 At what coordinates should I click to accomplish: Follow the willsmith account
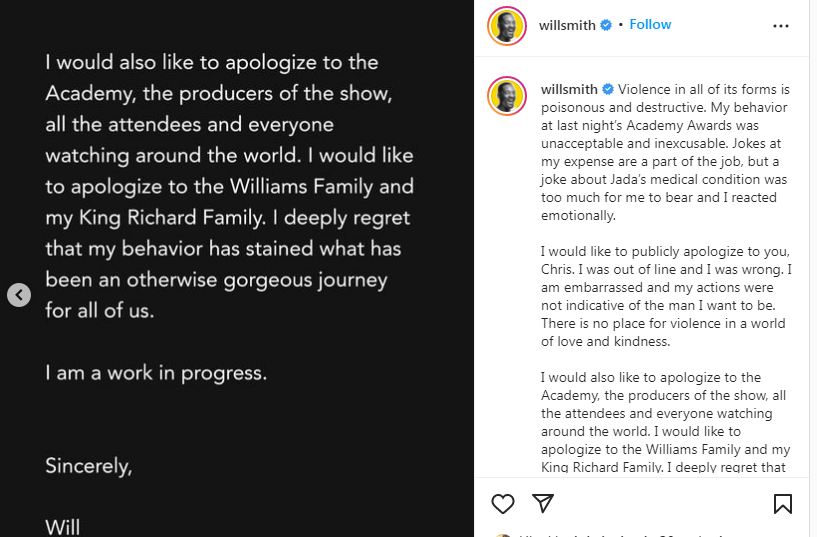coord(650,24)
